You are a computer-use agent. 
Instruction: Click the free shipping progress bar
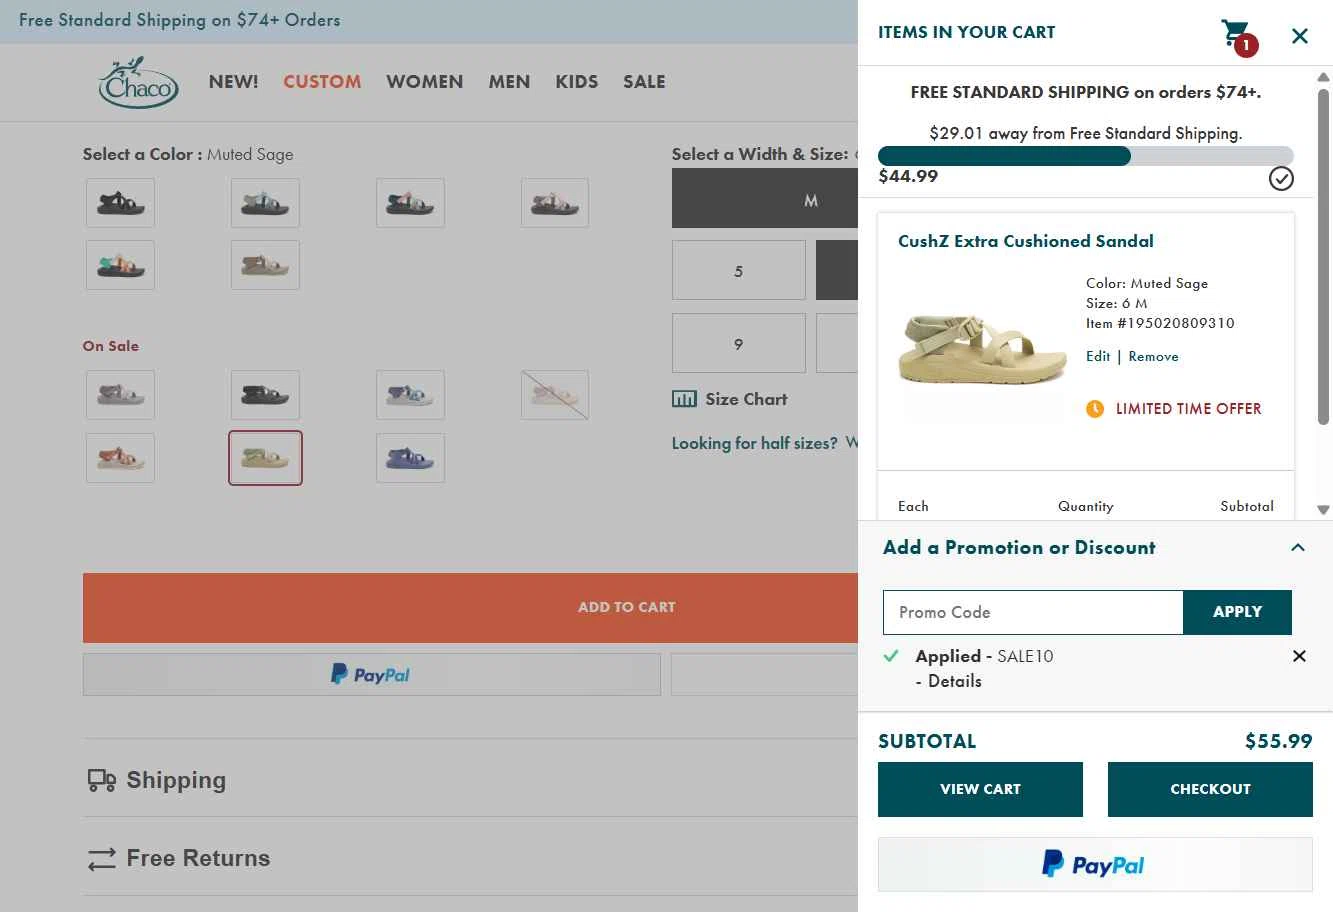[x=1085, y=156]
